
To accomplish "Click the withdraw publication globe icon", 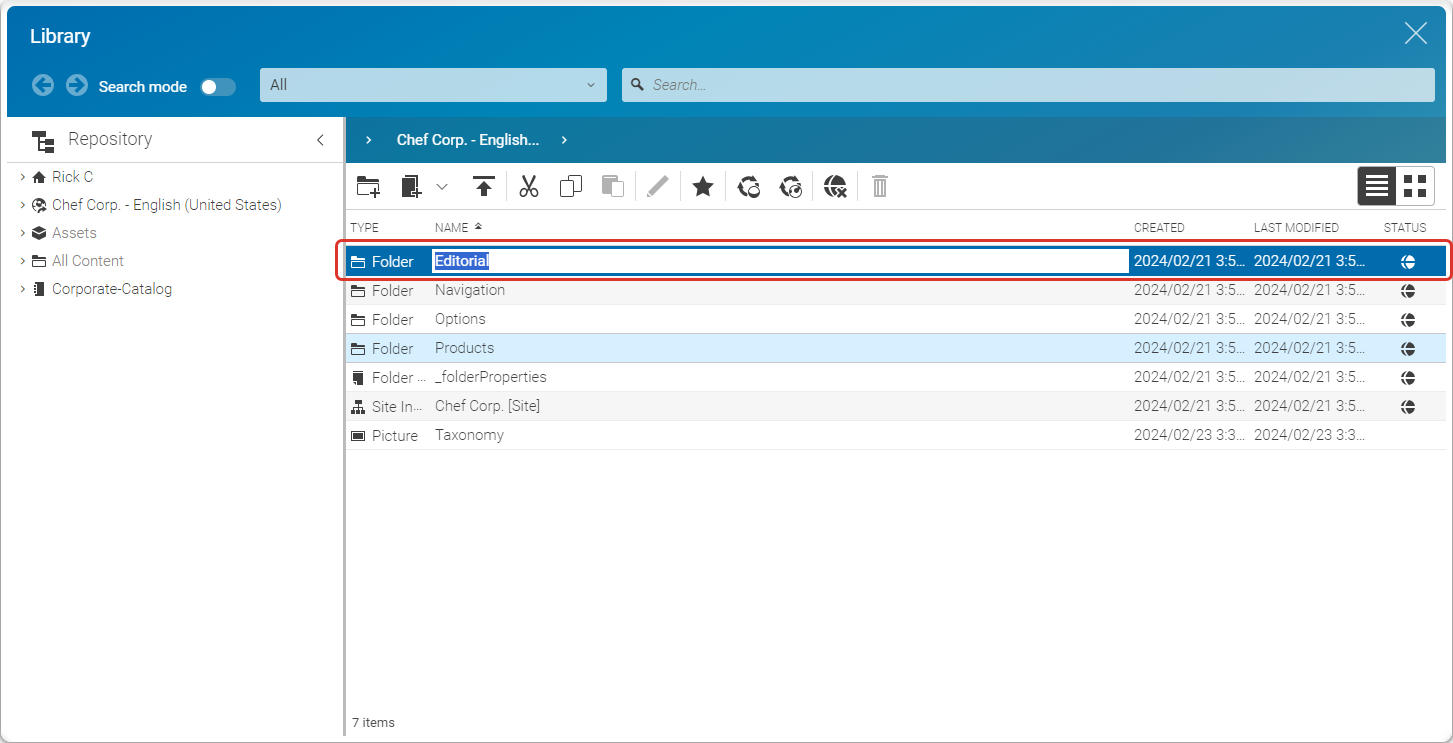I will [x=835, y=186].
